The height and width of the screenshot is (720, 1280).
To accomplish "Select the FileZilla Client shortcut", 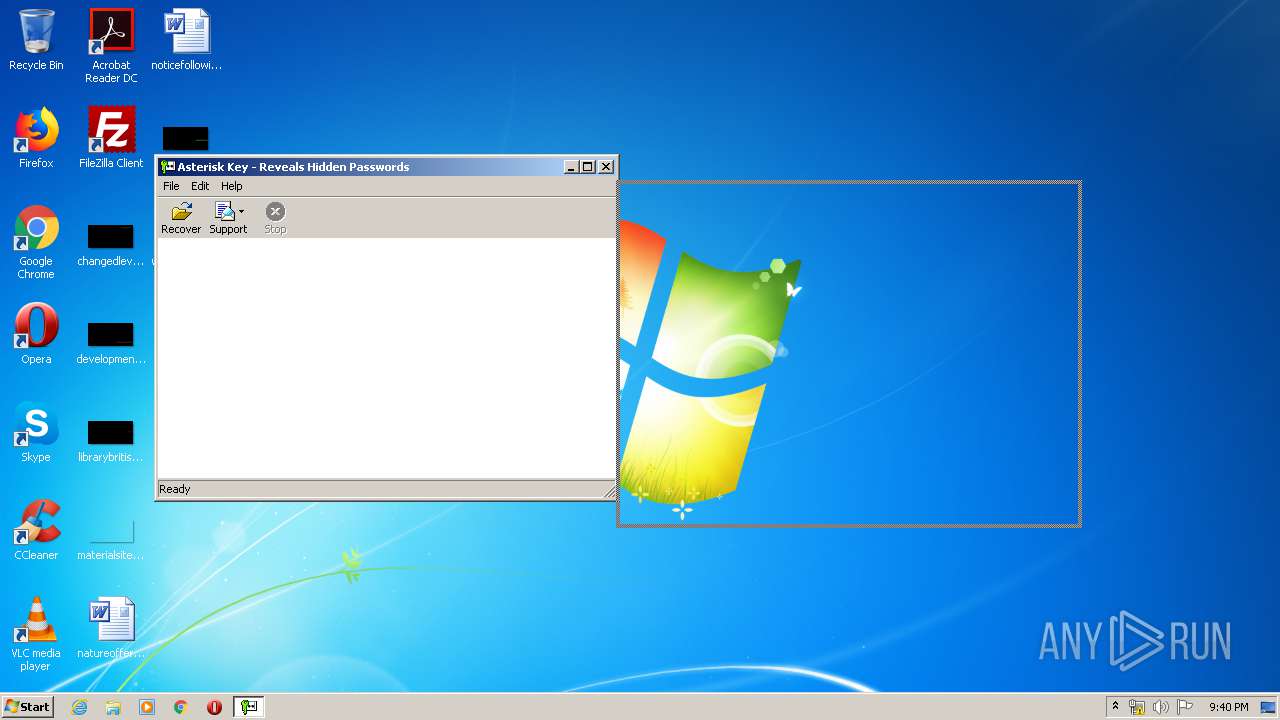I will pyautogui.click(x=111, y=138).
